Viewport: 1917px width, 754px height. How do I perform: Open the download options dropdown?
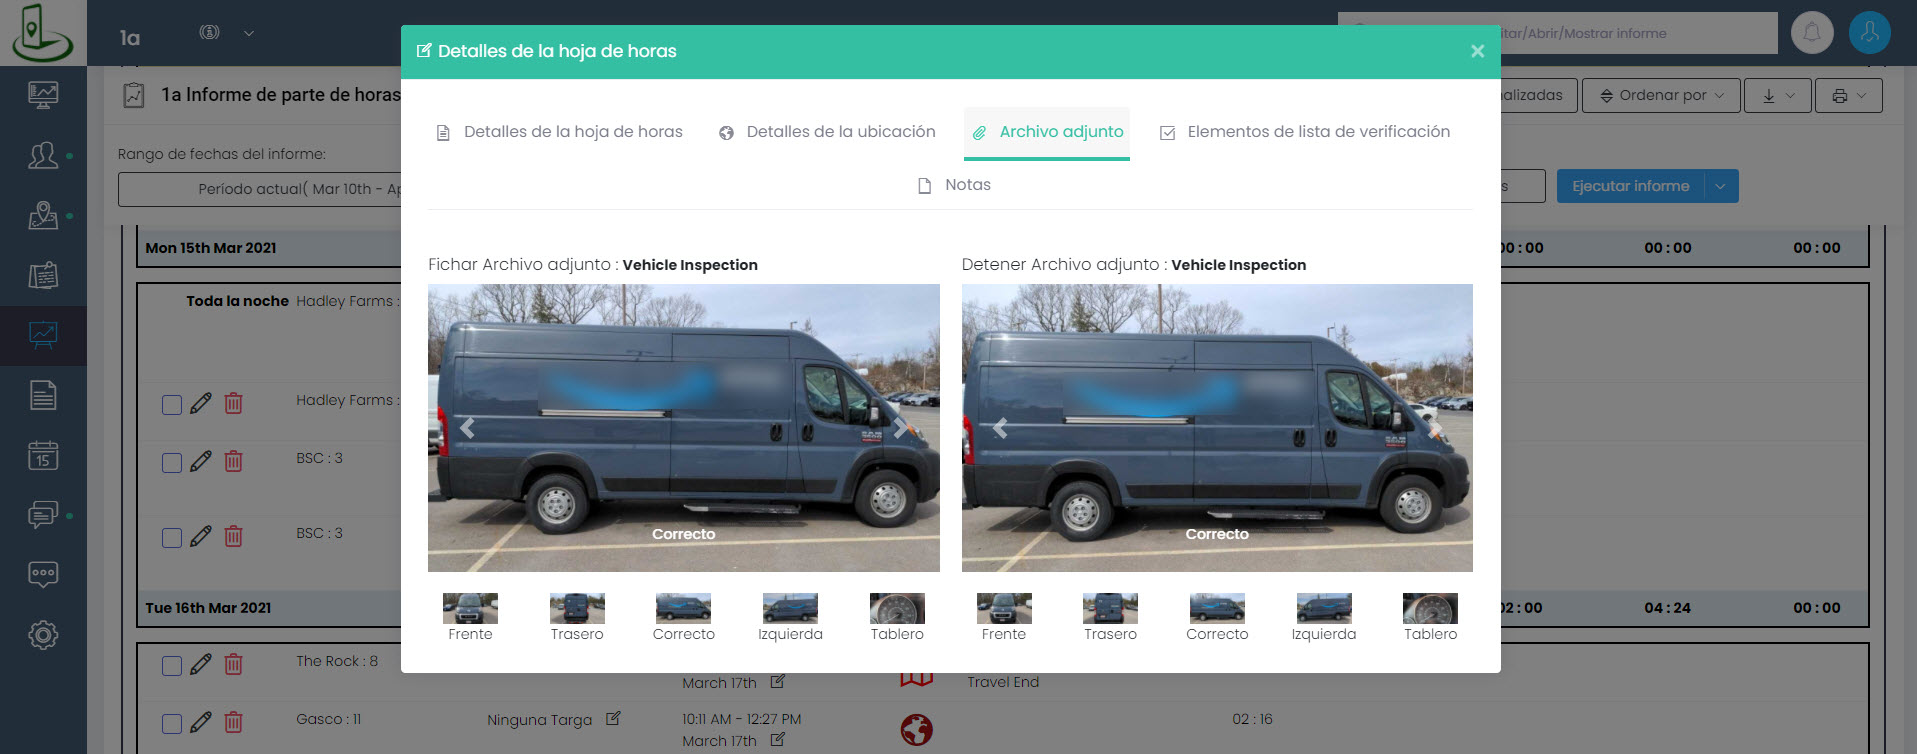[1778, 96]
